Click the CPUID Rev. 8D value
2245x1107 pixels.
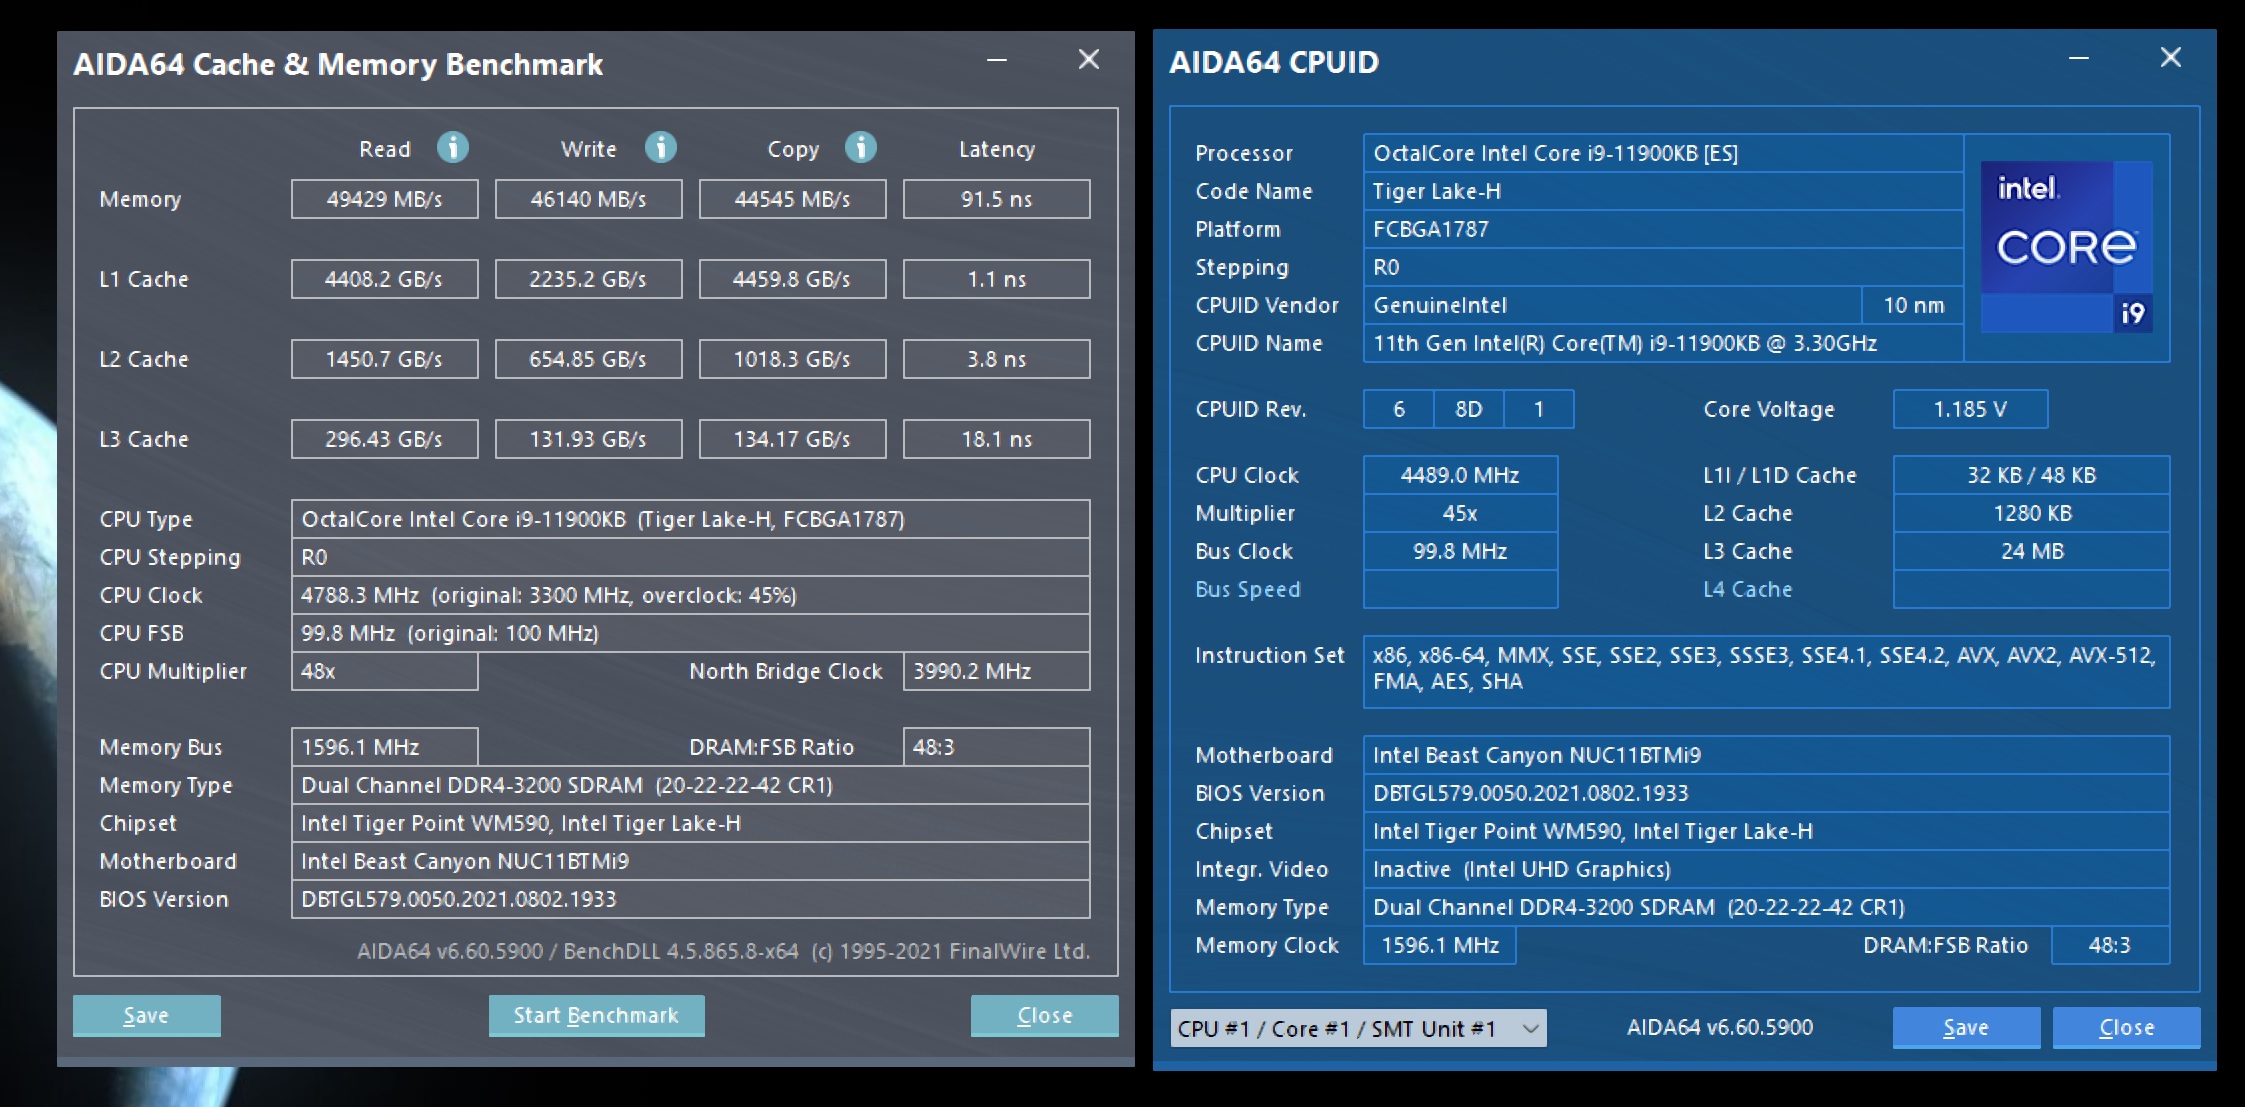[x=1468, y=409]
